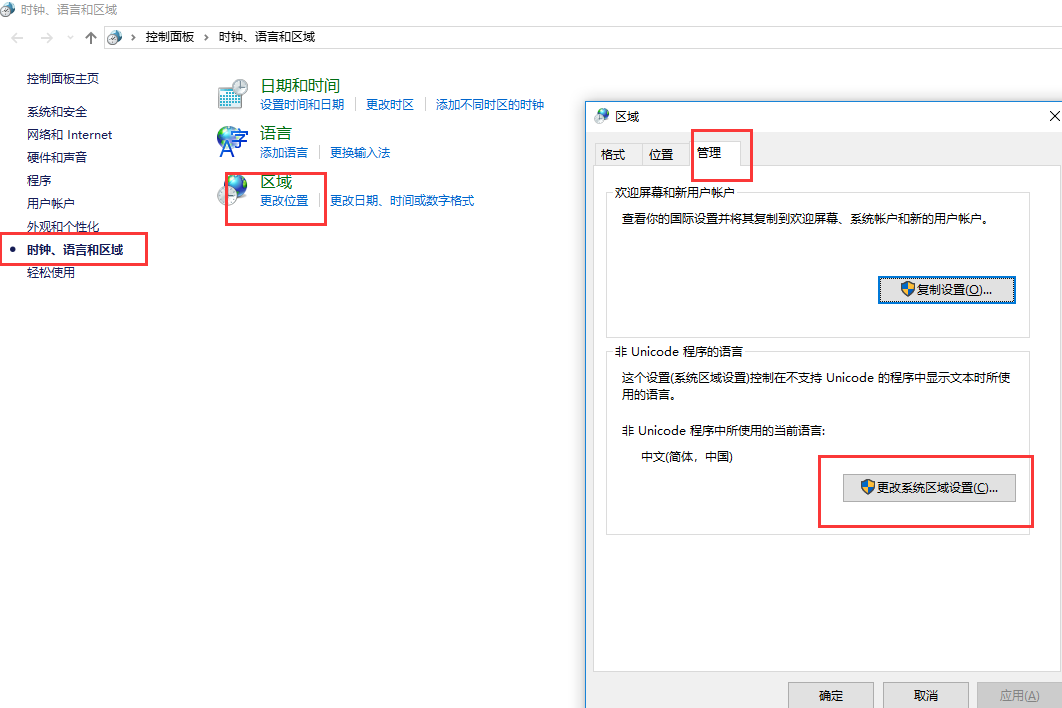
Task: Click the address bar control panel icon
Action: click(115, 37)
